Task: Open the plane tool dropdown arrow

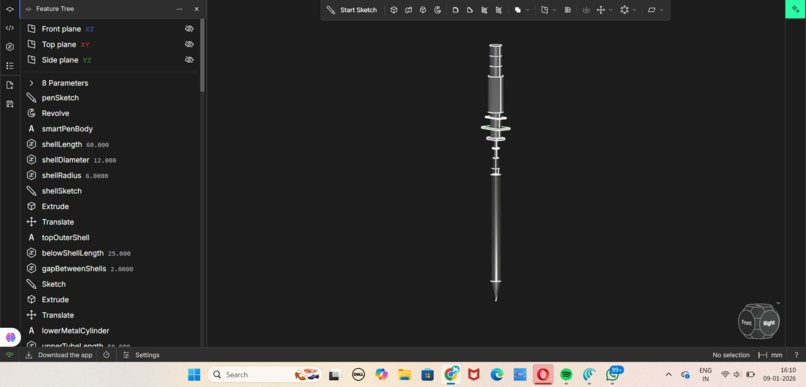Action: point(554,10)
